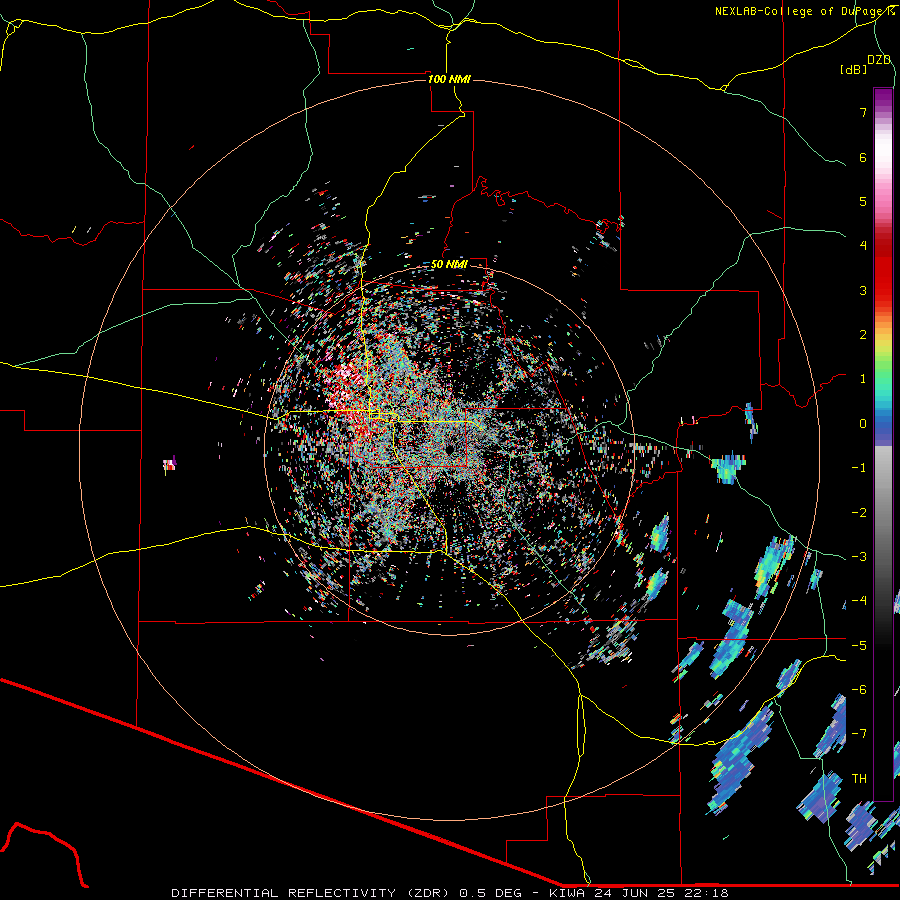Click the color scale bar legend
The width and height of the screenshot is (900, 900).
883,444
